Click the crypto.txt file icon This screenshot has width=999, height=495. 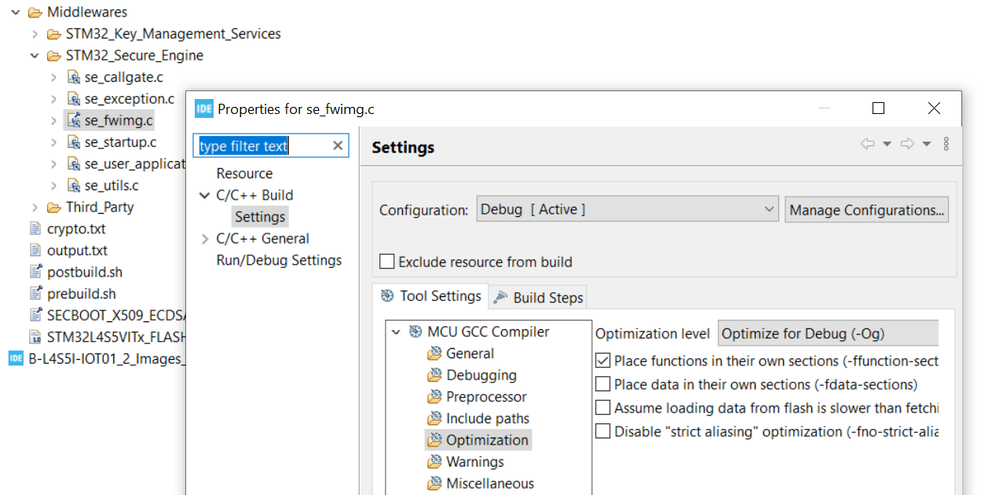tap(36, 229)
